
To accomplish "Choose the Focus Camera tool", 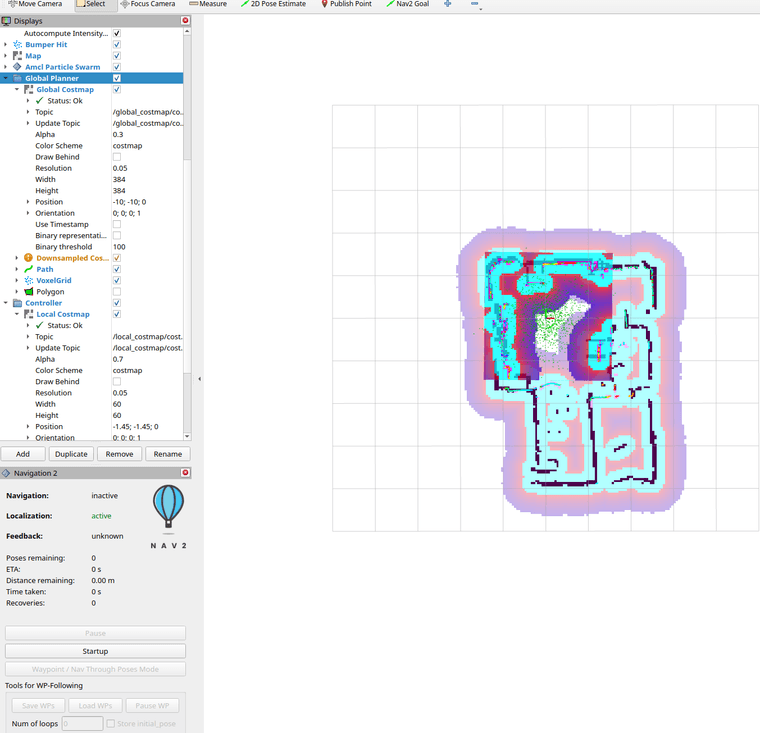I will (x=148, y=4).
